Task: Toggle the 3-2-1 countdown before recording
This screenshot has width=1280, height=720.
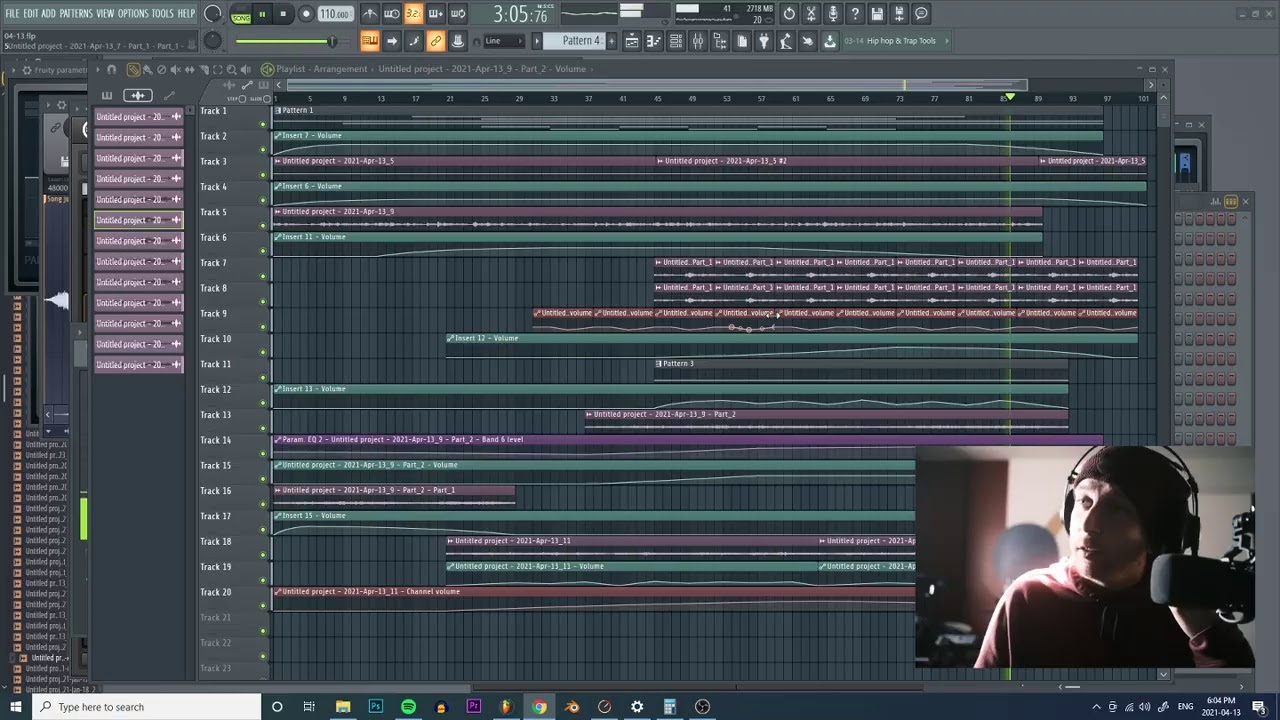Action: pyautogui.click(x=413, y=14)
